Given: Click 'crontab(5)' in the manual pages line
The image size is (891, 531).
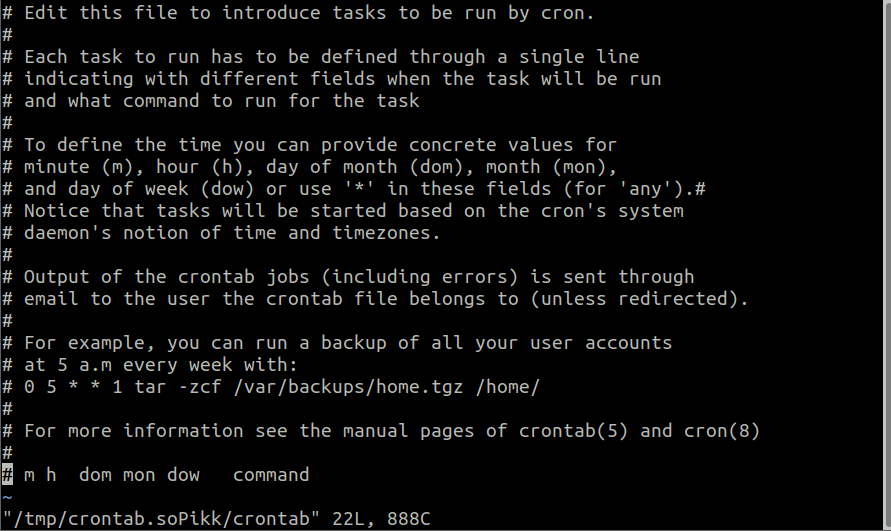Looking at the screenshot, I should [x=573, y=431].
